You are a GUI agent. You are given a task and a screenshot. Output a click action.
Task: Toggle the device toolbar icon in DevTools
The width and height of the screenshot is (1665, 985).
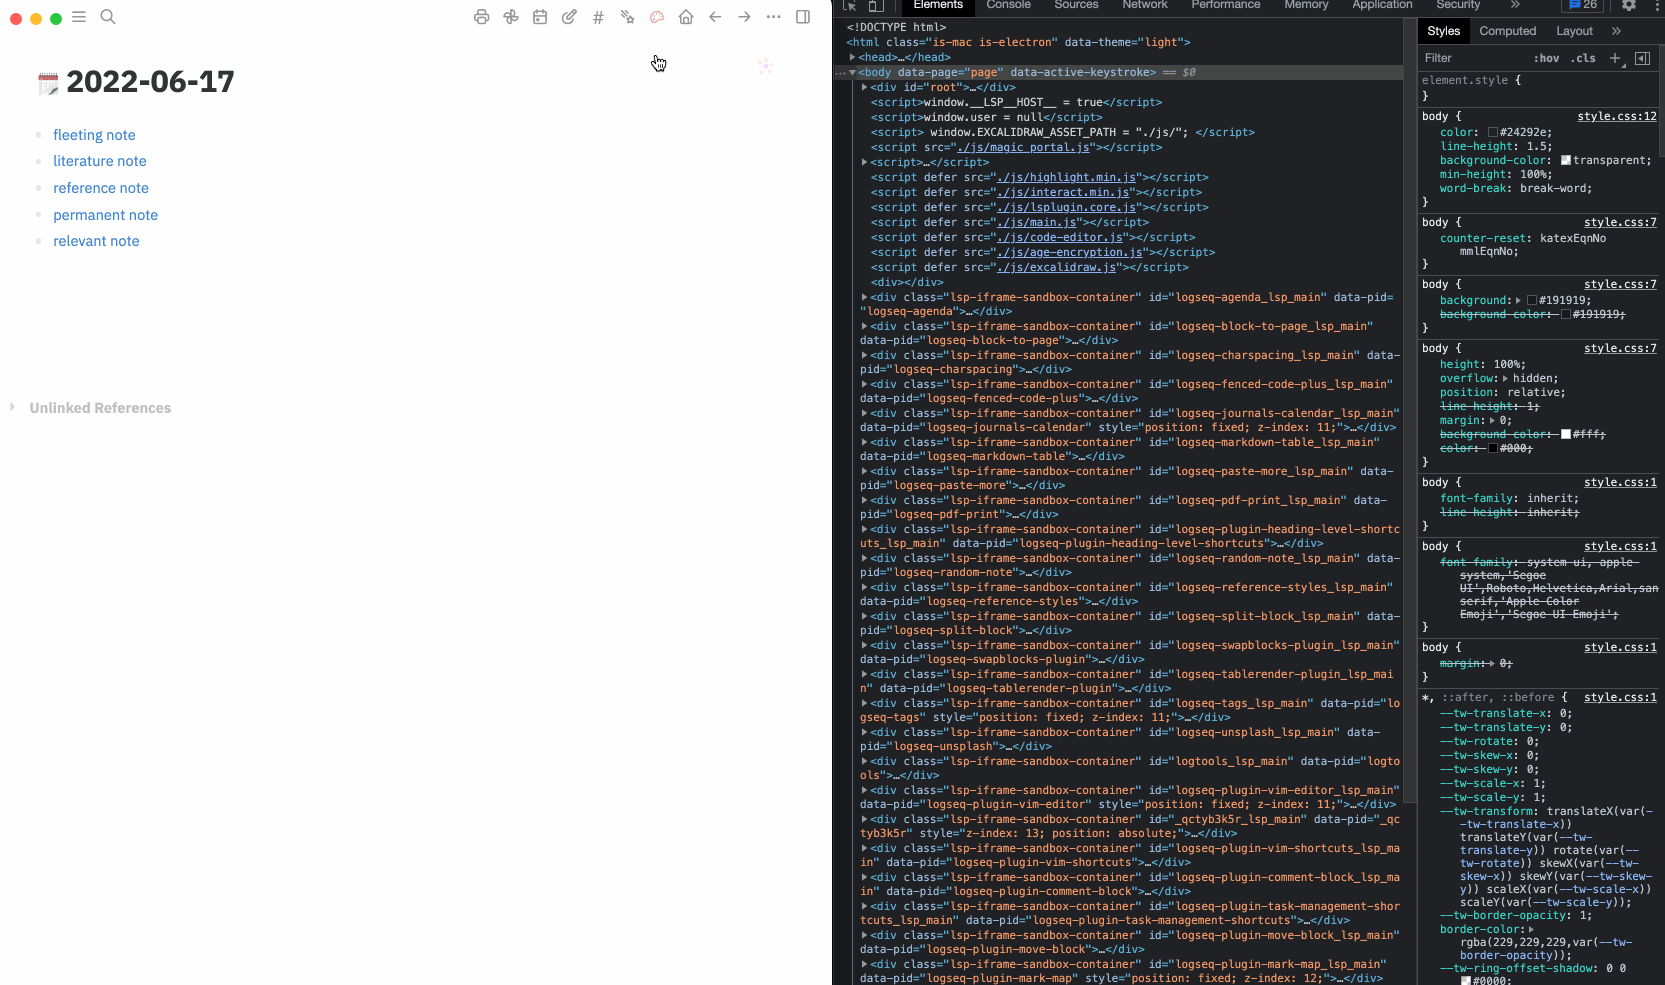point(874,5)
